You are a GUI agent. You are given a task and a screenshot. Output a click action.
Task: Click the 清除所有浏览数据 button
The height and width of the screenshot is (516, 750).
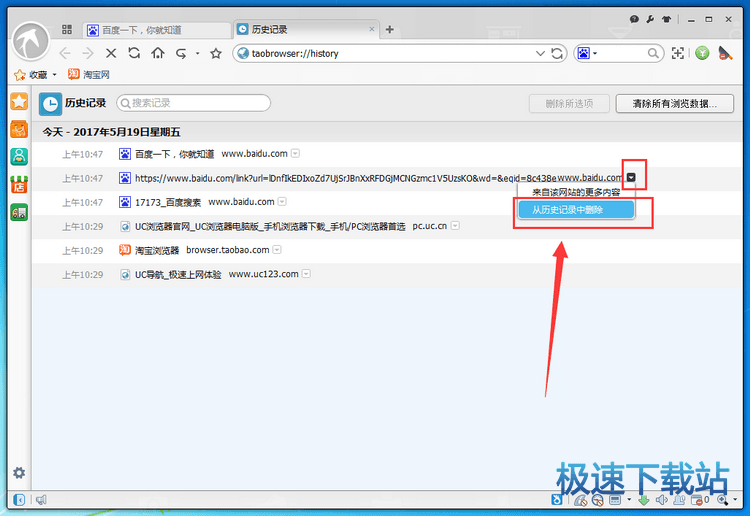pyautogui.click(x=674, y=103)
